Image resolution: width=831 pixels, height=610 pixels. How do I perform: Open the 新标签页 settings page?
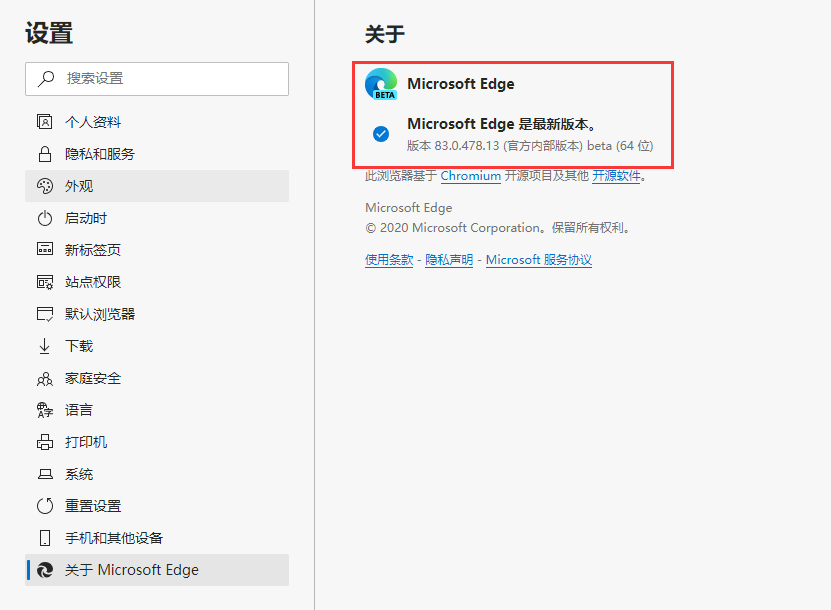(92, 250)
